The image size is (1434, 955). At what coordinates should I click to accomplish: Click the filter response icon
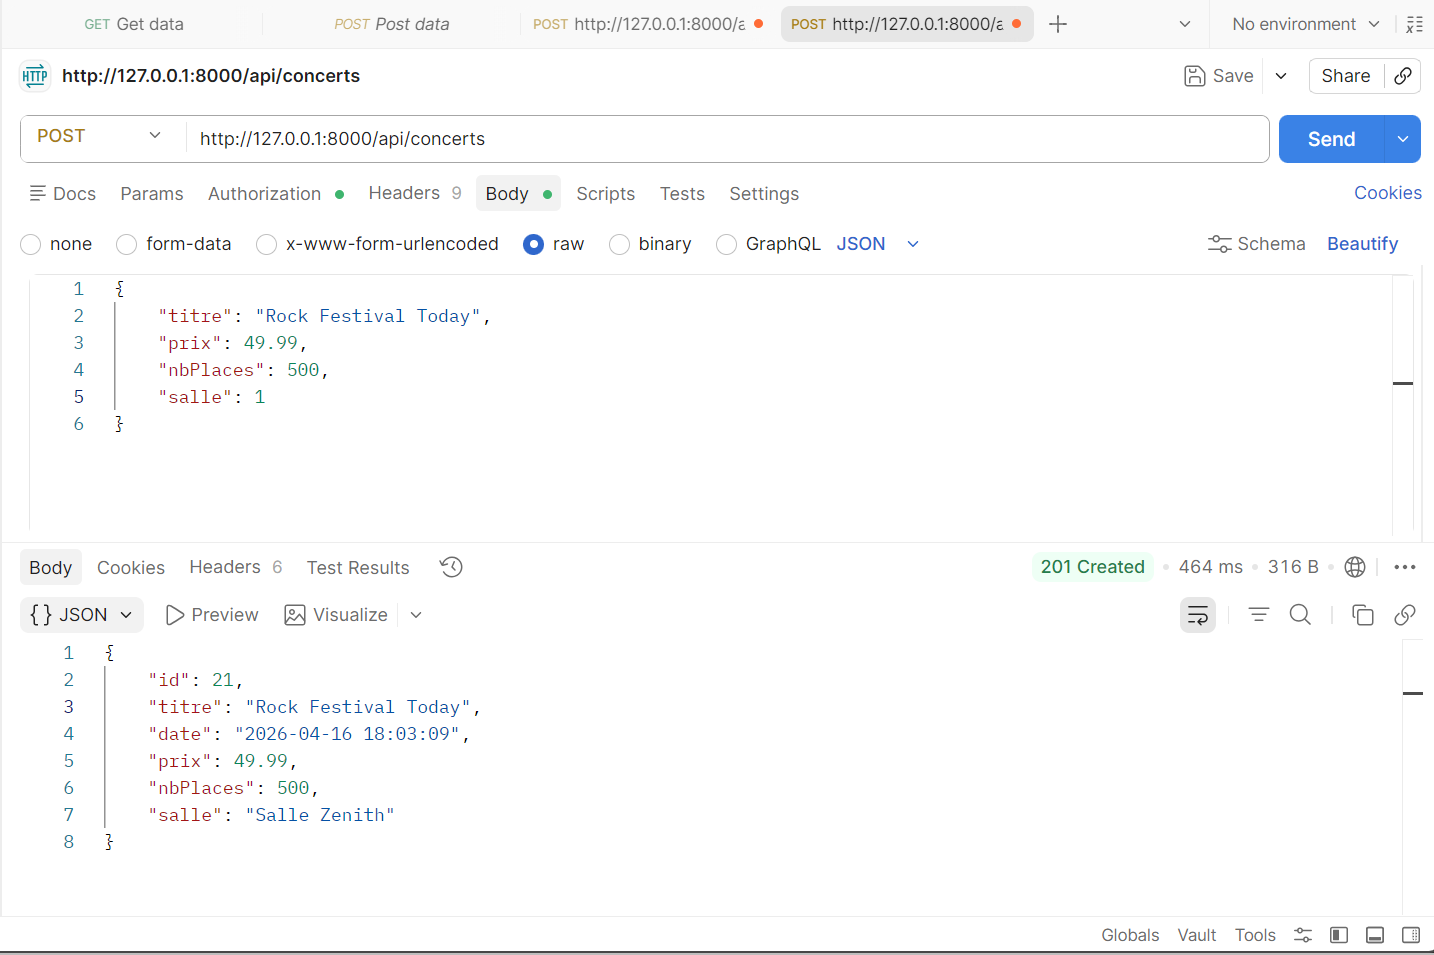click(1258, 615)
